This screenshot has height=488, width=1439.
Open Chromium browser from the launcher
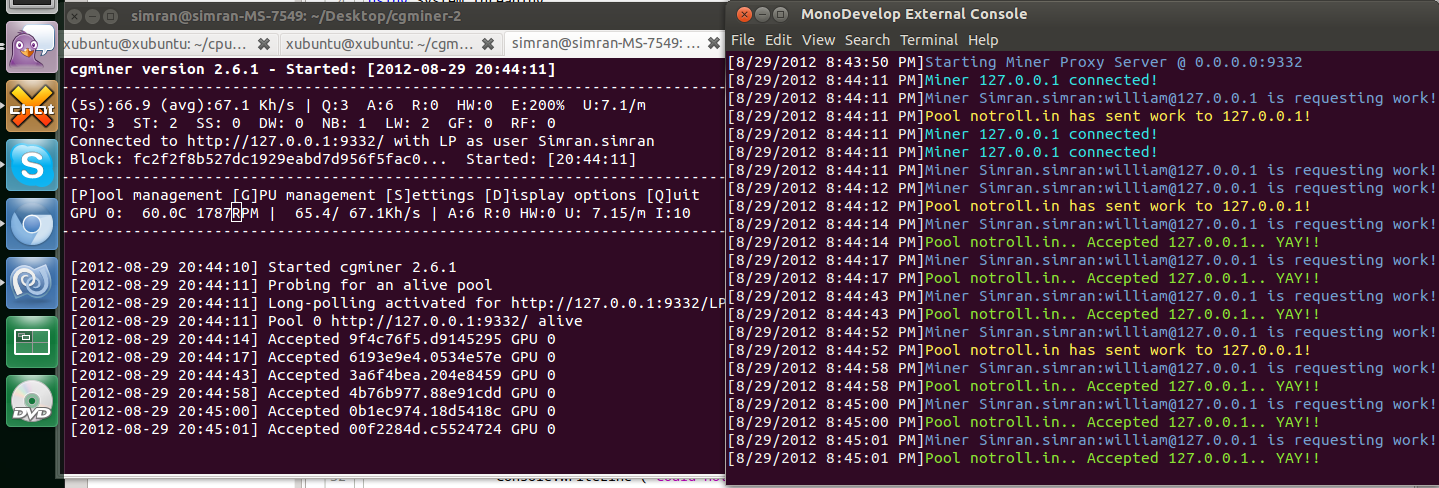[32, 225]
